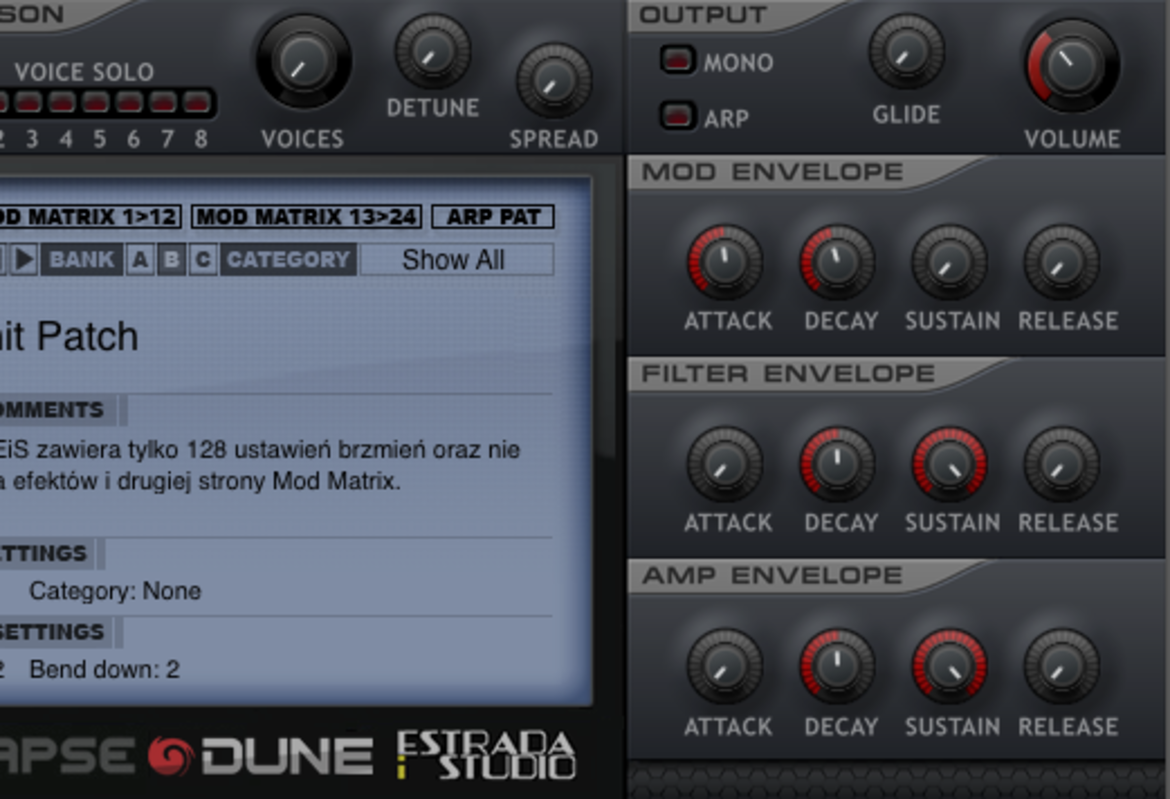Switch to the Arp Pat tab
This screenshot has width=1170, height=799.
(493, 217)
